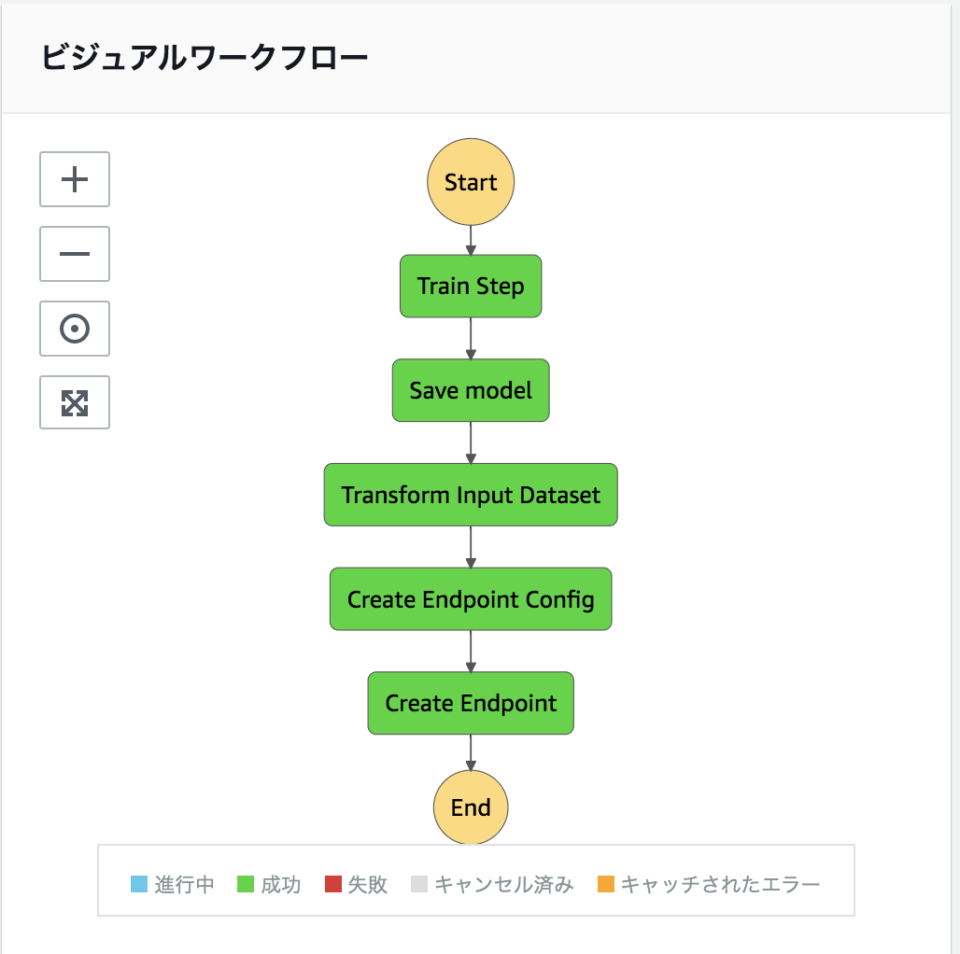Click the fullscreen expand icon
The image size is (960, 954).
pyautogui.click(x=74, y=403)
